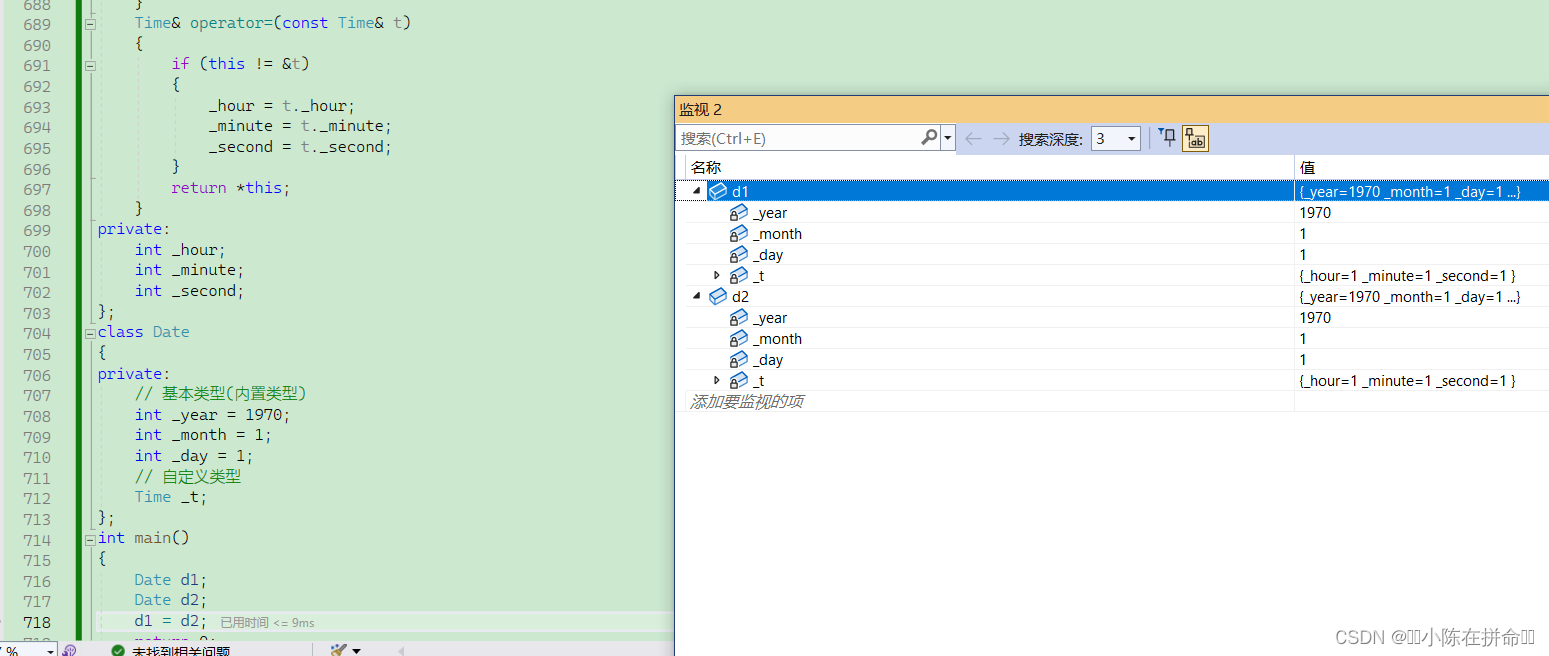Viewport: 1549px width, 656px height.
Task: Click line number 718 in the gutter
Action: coord(36,621)
